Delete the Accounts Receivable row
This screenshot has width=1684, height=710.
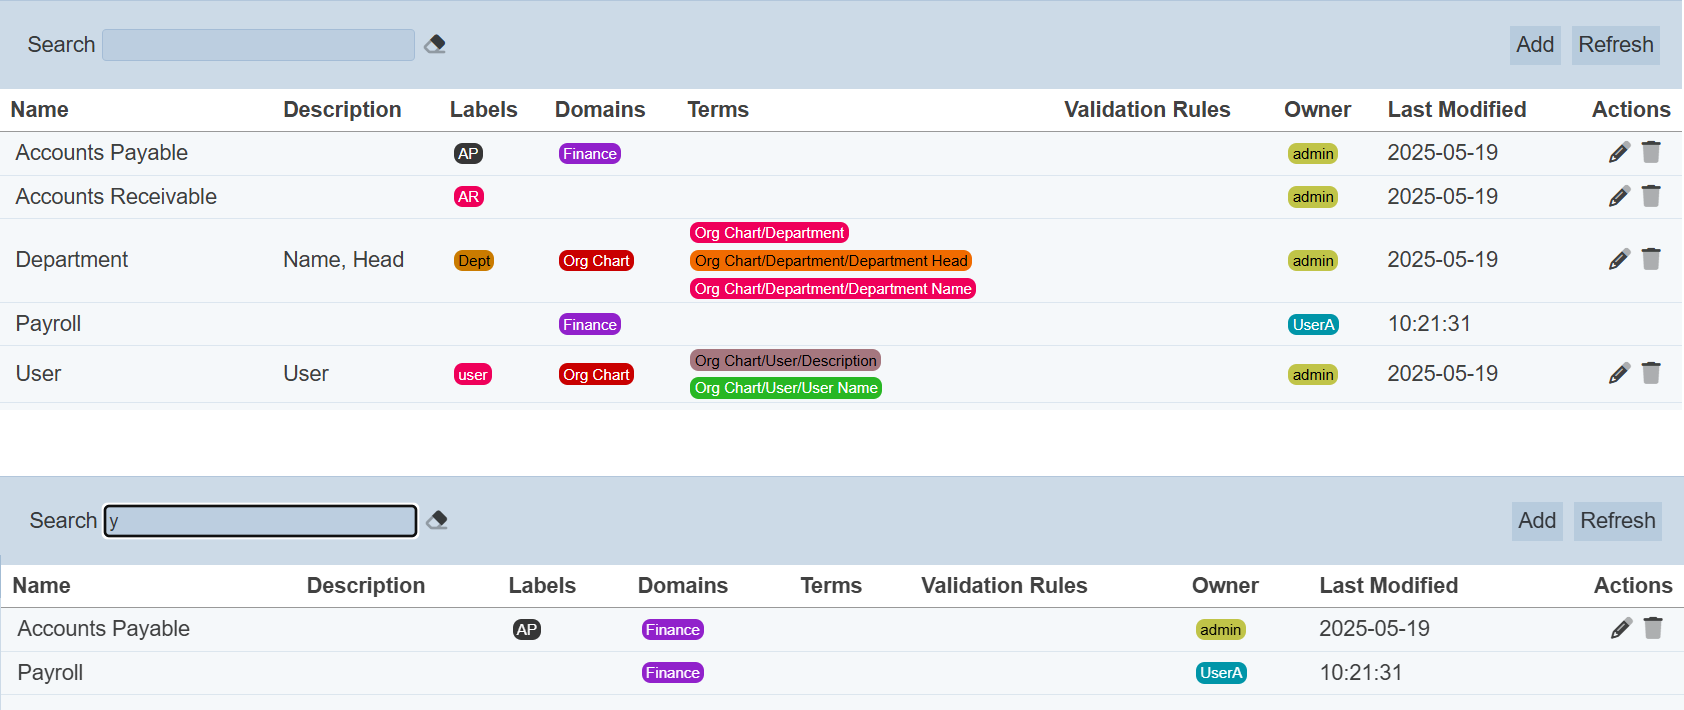pos(1651,196)
